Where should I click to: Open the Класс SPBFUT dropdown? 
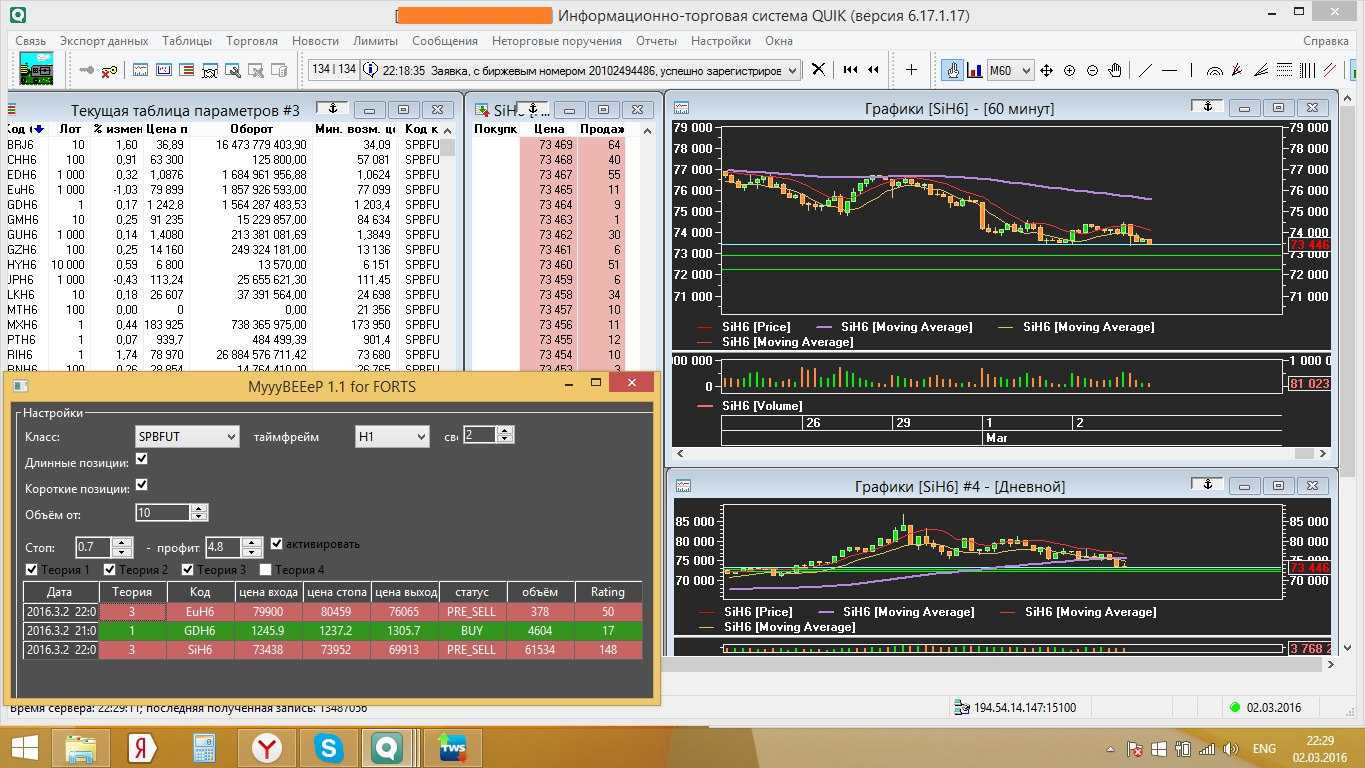pyautogui.click(x=187, y=437)
